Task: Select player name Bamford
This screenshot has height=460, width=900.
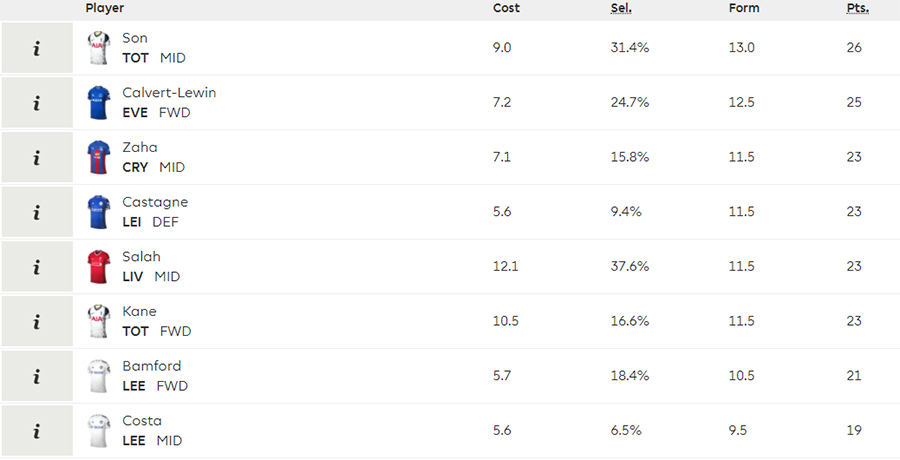Action: pyautogui.click(x=152, y=366)
